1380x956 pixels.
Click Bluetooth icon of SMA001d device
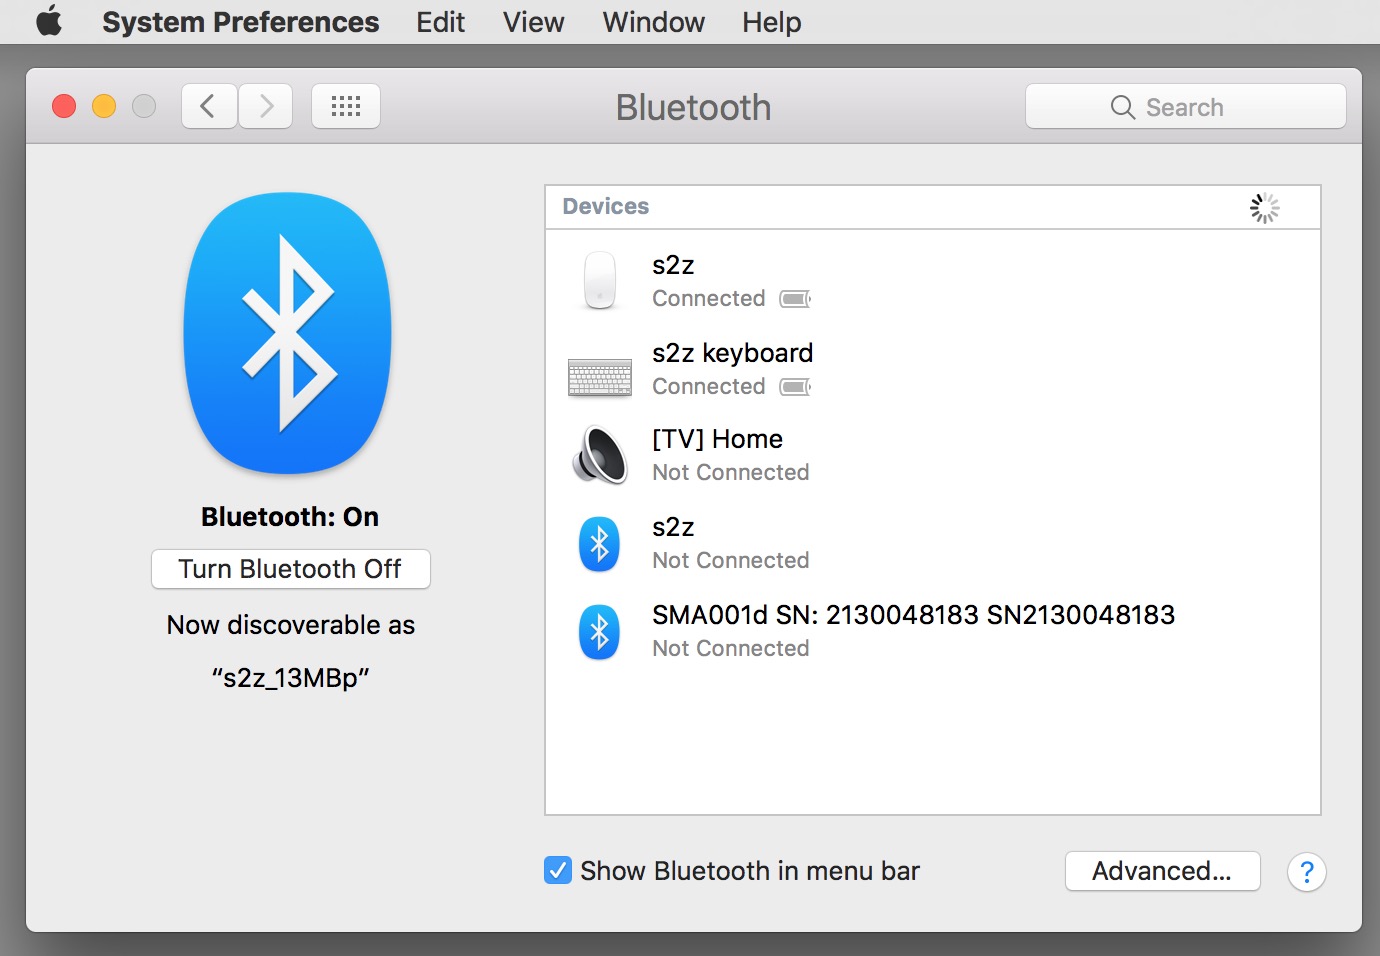(x=600, y=632)
